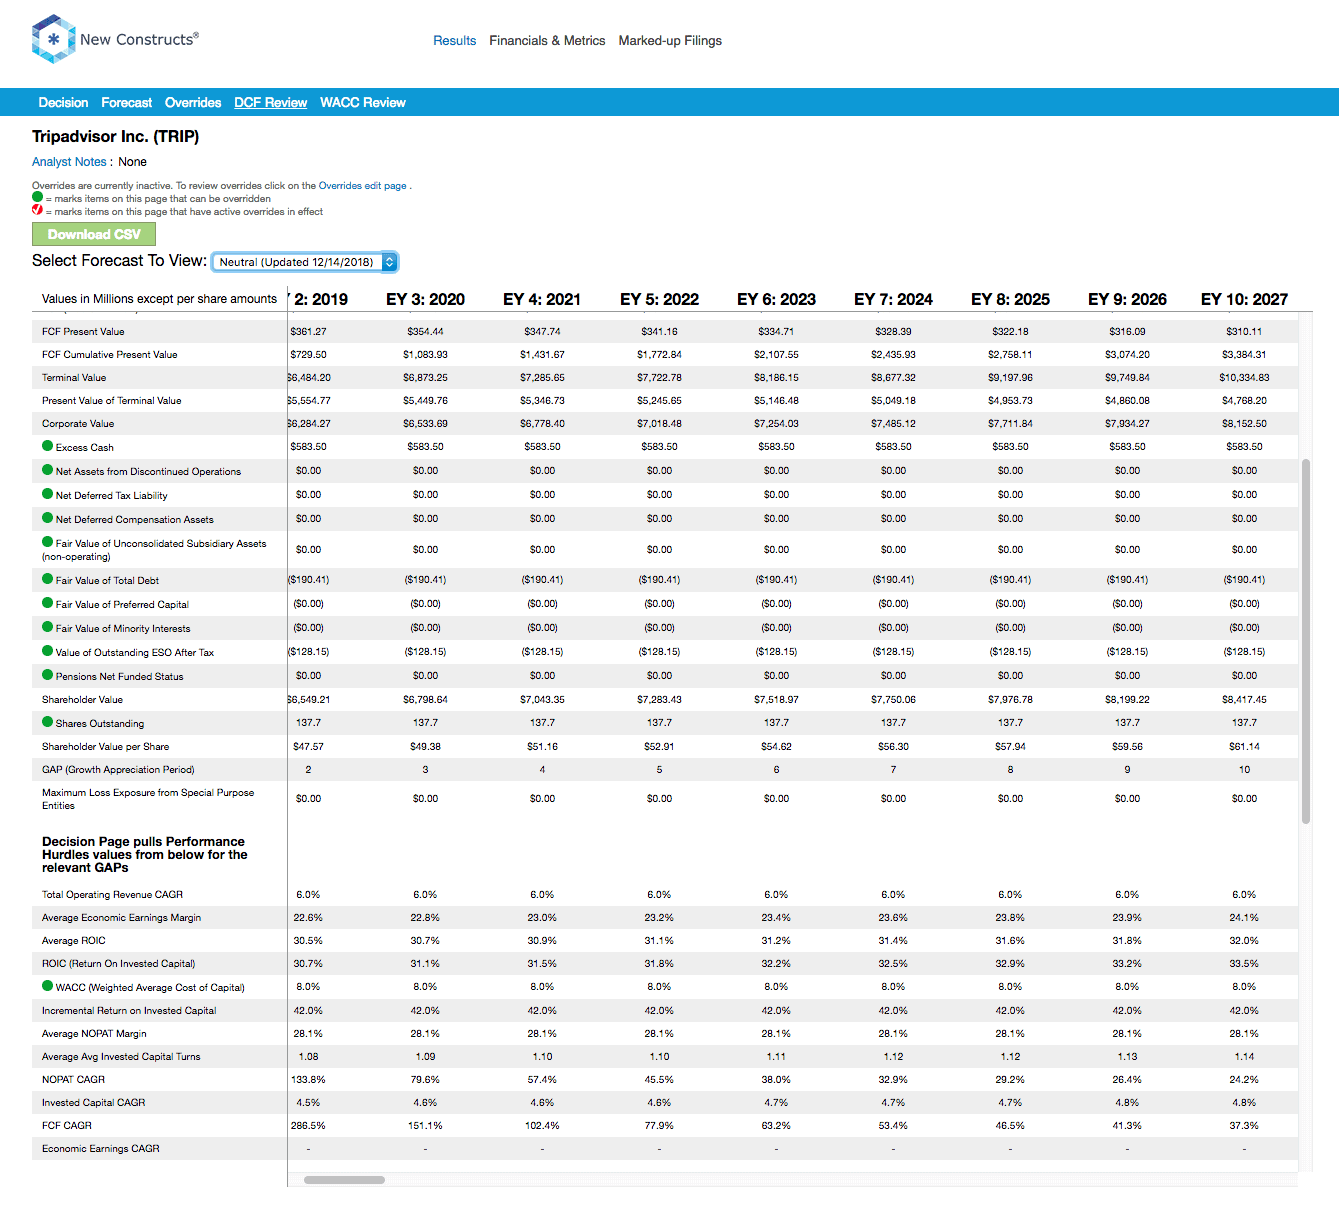The width and height of the screenshot is (1339, 1210).
Task: Select the EY 3: 2020 column header
Action: point(425,300)
